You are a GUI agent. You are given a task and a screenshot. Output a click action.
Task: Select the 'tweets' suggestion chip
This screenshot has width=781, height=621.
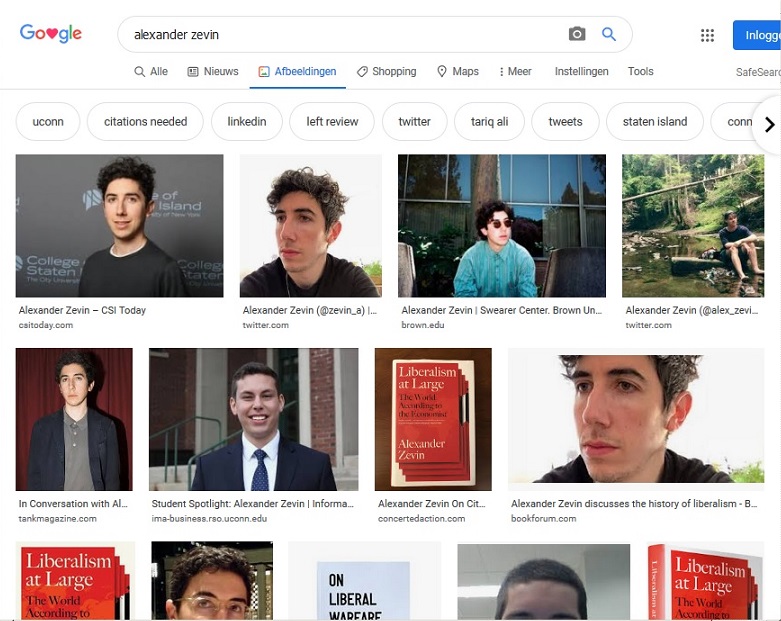pos(565,122)
